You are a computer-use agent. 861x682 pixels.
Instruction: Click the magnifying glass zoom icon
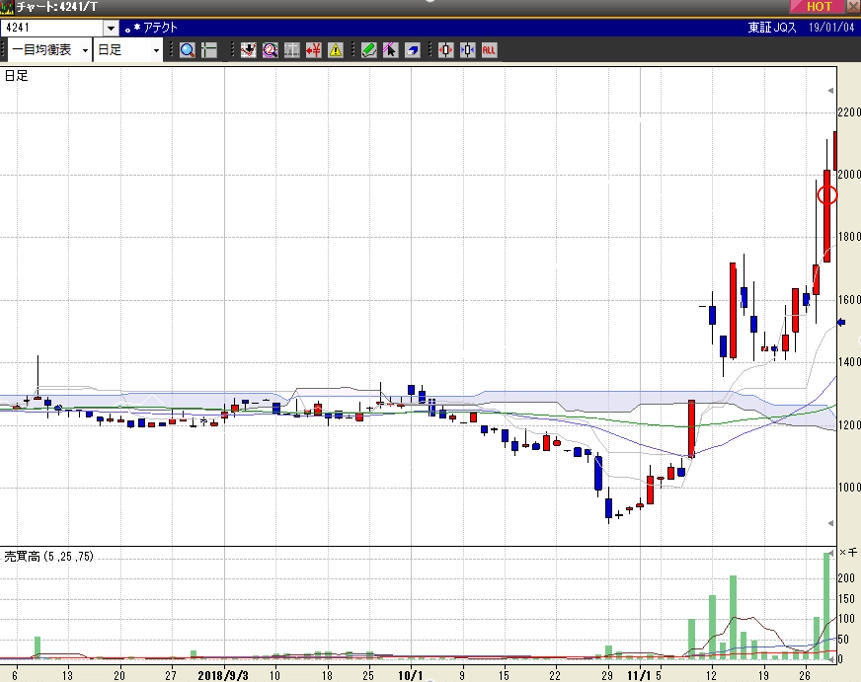point(187,50)
